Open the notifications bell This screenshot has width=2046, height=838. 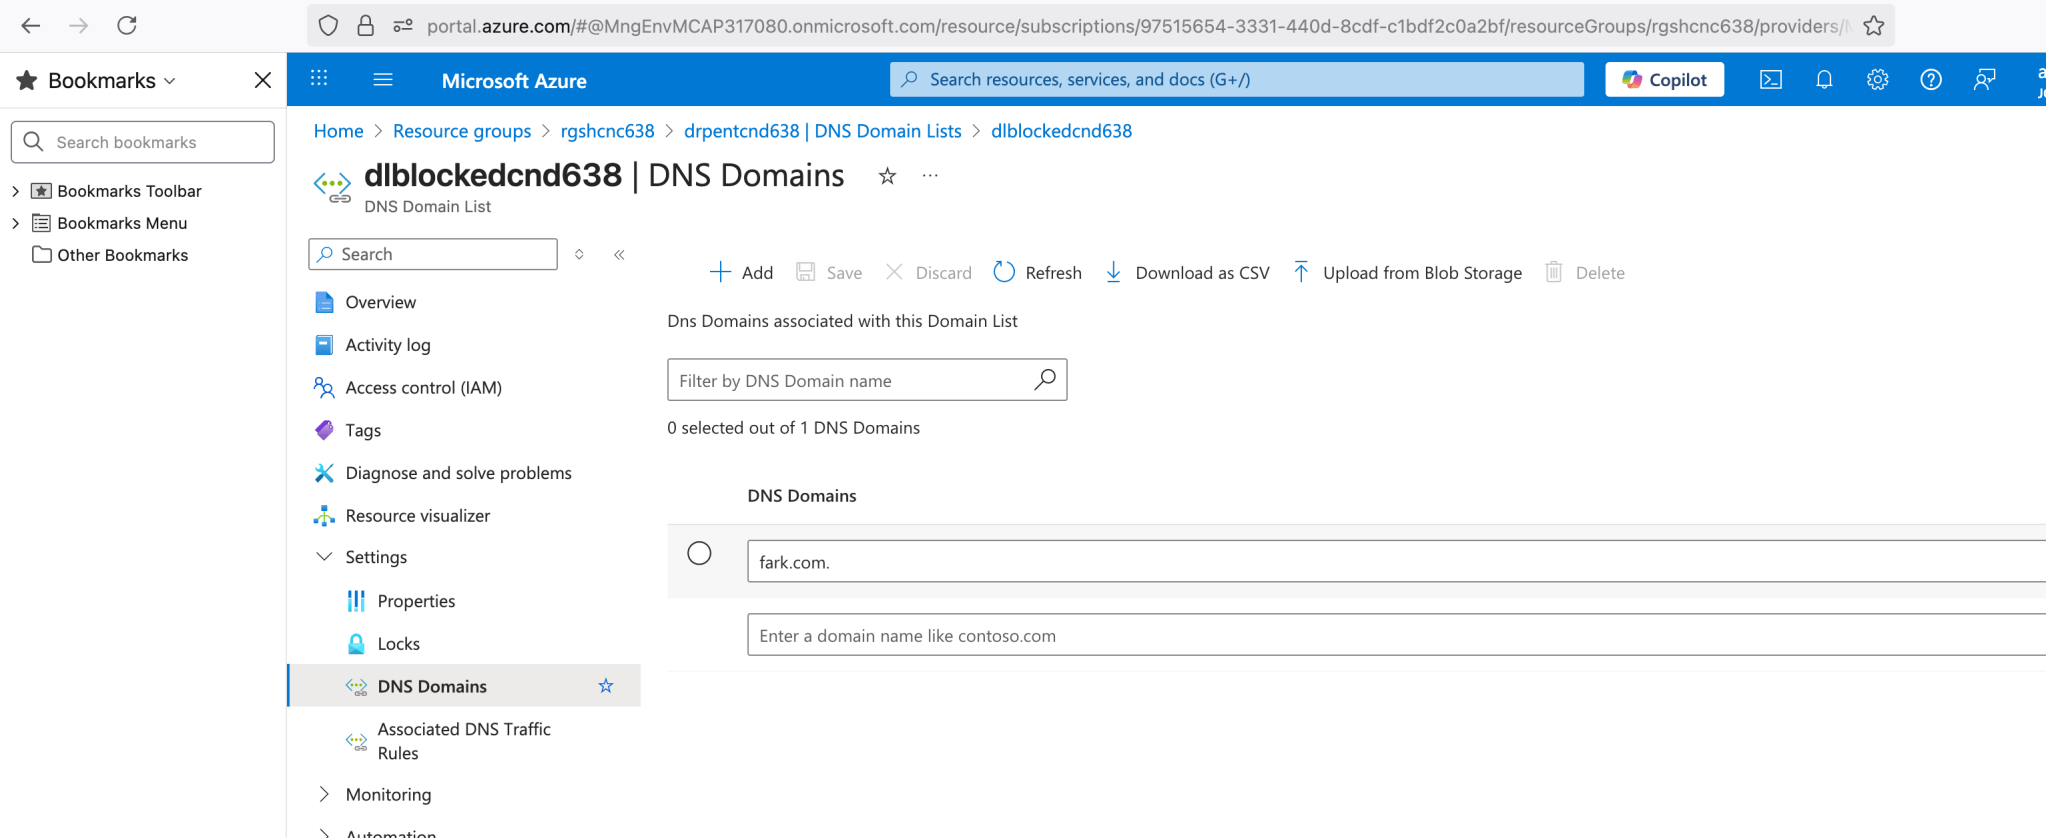click(x=1824, y=80)
